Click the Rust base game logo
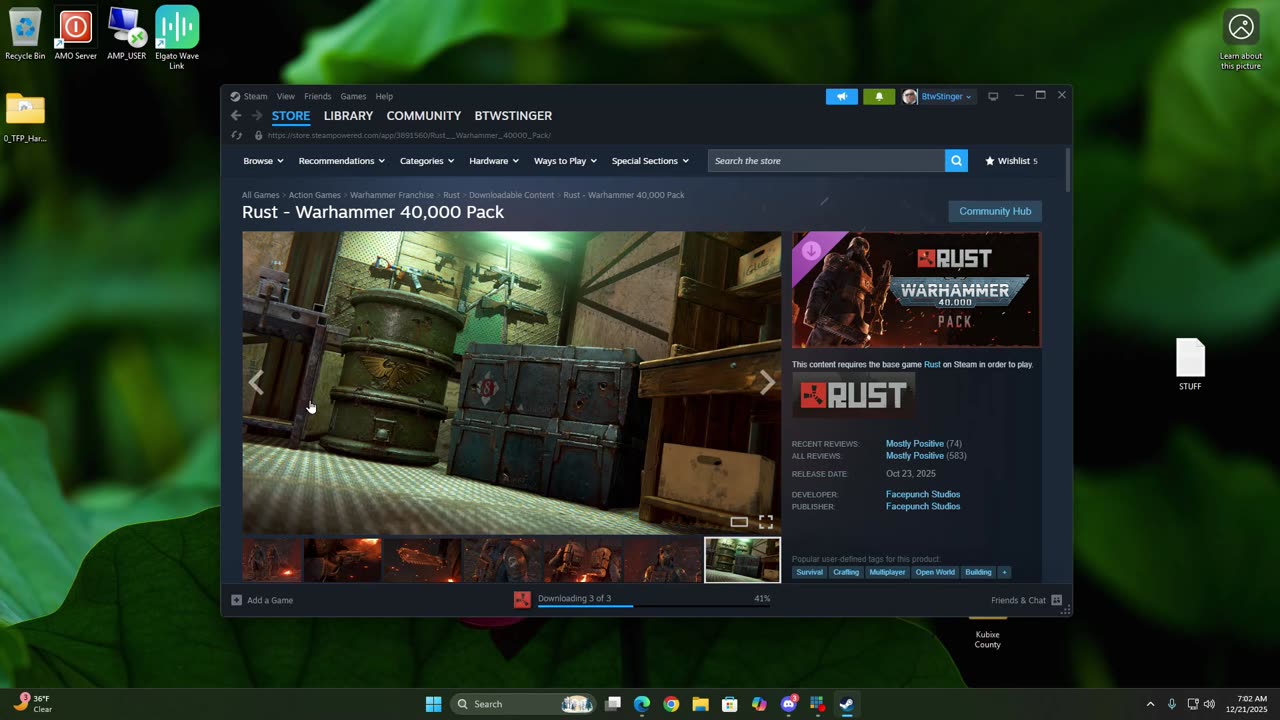This screenshot has width=1280, height=720. click(853, 395)
